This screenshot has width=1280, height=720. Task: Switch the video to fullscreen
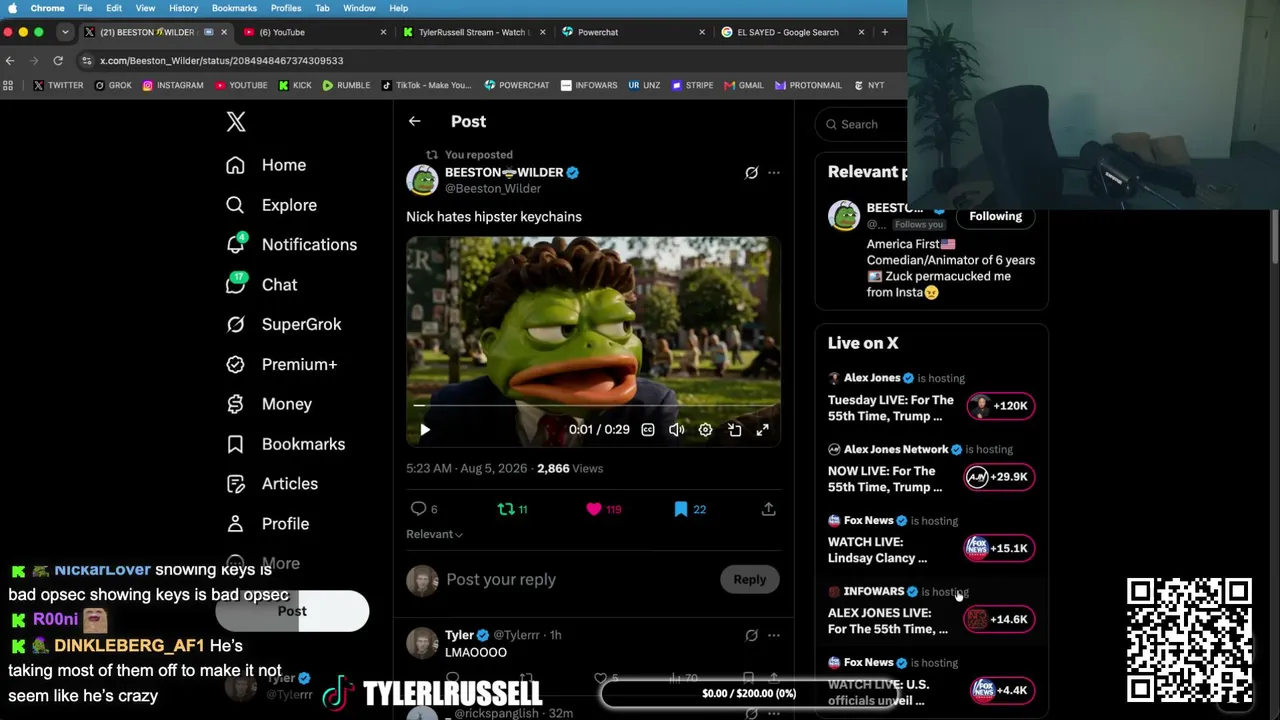coord(763,430)
